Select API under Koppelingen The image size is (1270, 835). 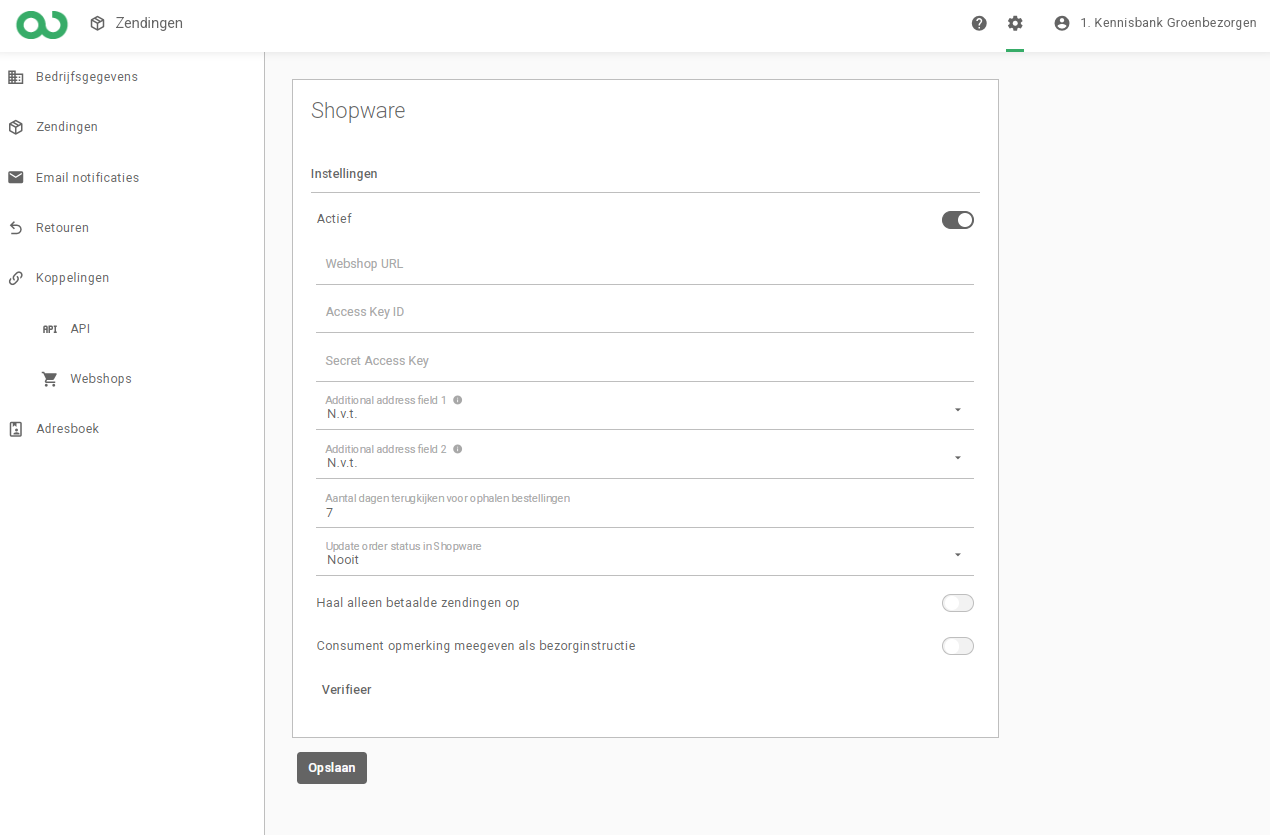click(80, 329)
